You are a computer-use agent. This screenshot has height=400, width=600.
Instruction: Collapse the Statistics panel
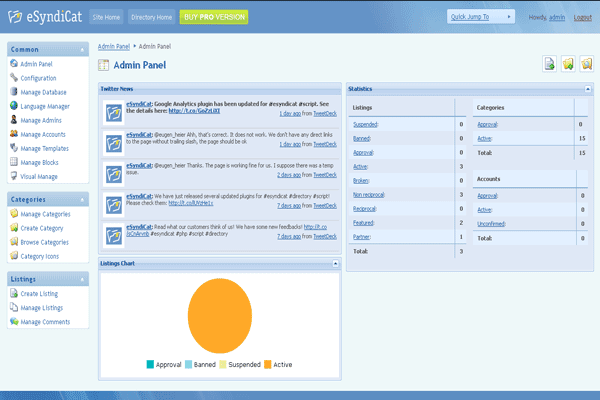(587, 89)
